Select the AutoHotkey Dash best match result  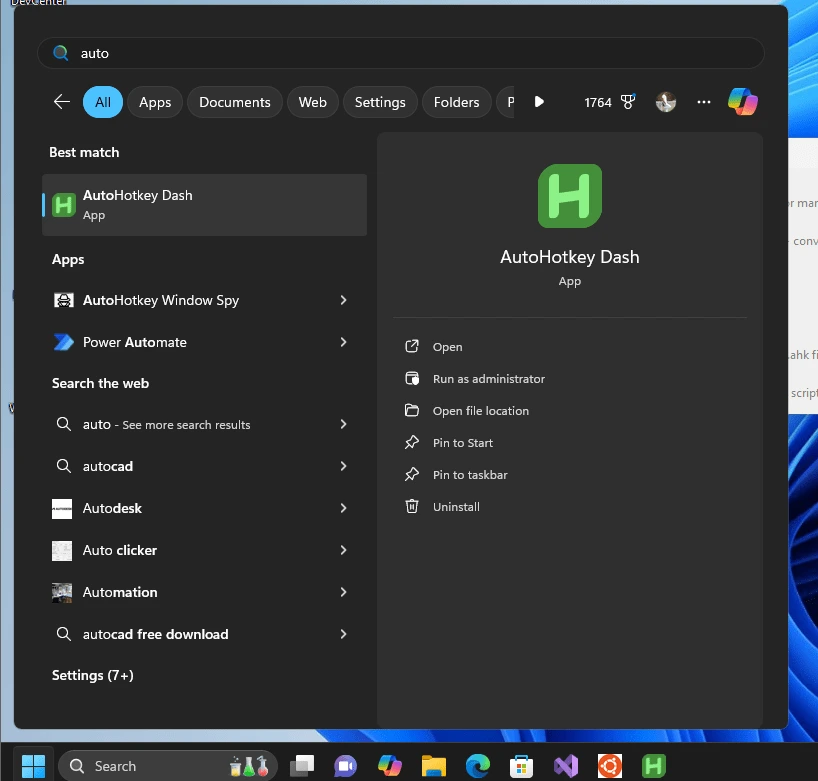[x=204, y=205]
